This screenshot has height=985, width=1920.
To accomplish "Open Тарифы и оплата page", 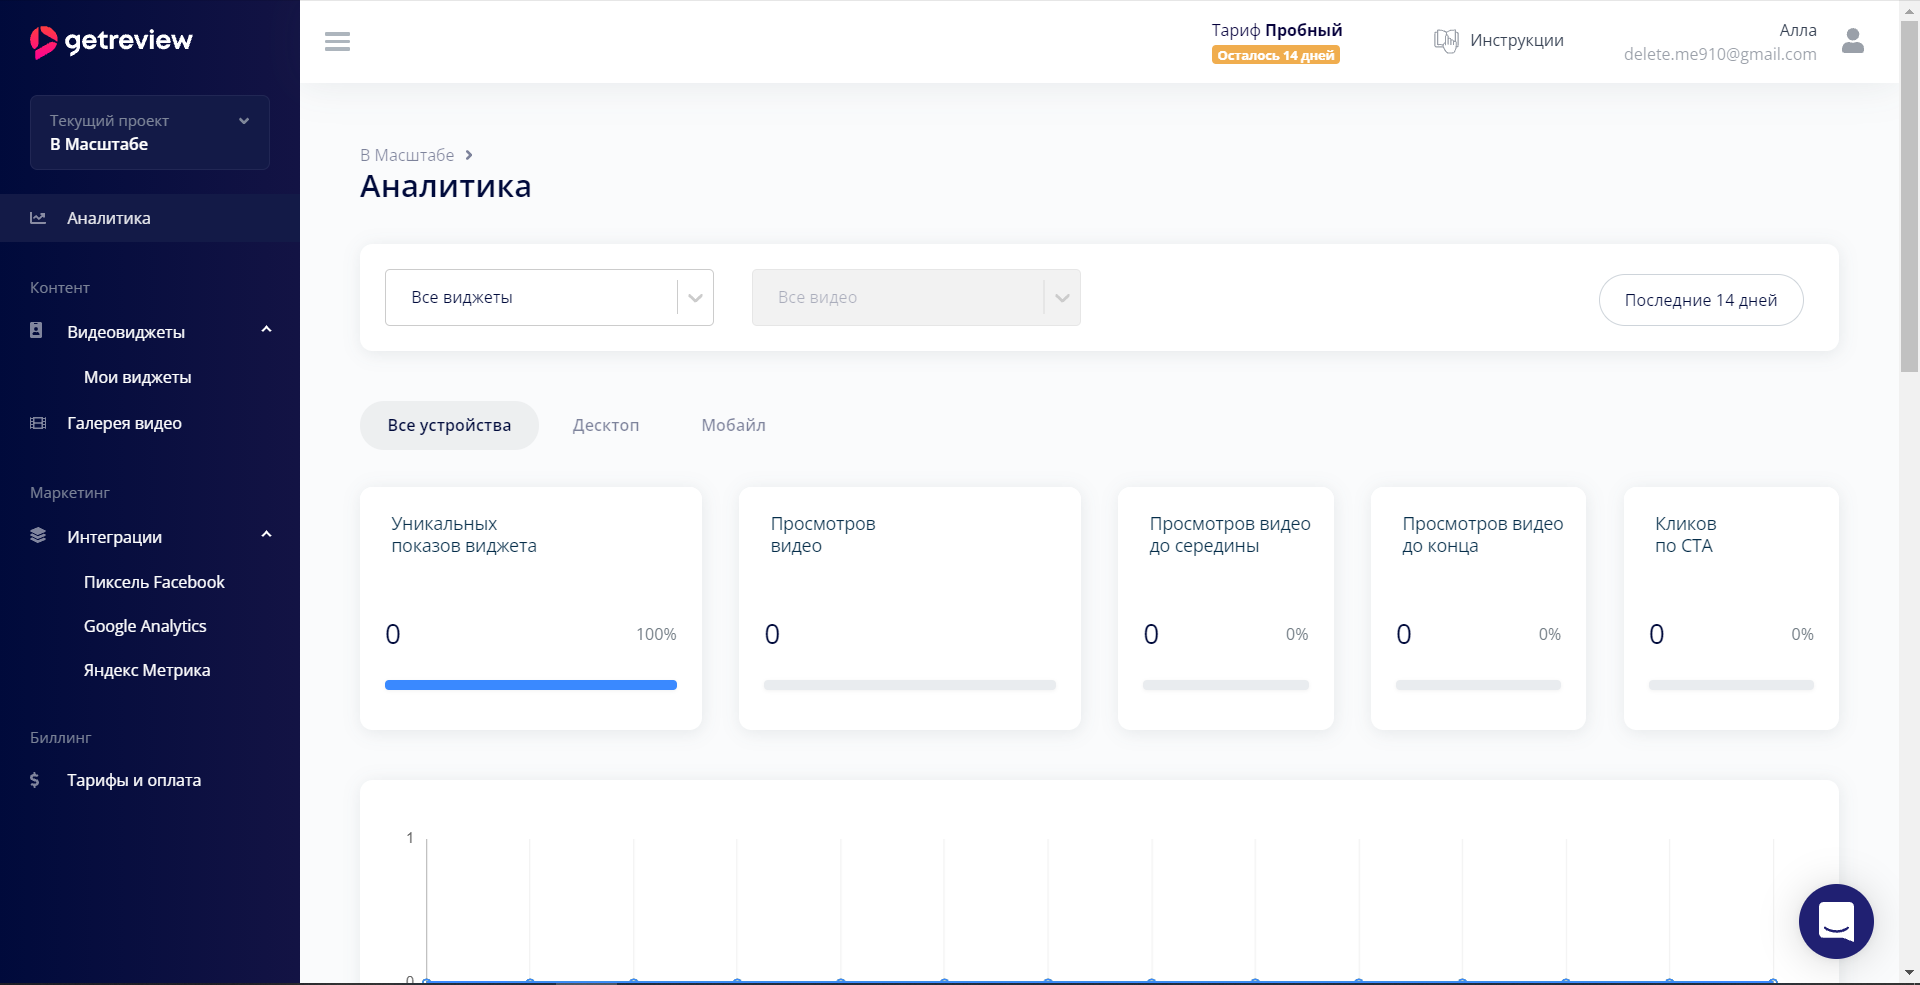I will (134, 780).
